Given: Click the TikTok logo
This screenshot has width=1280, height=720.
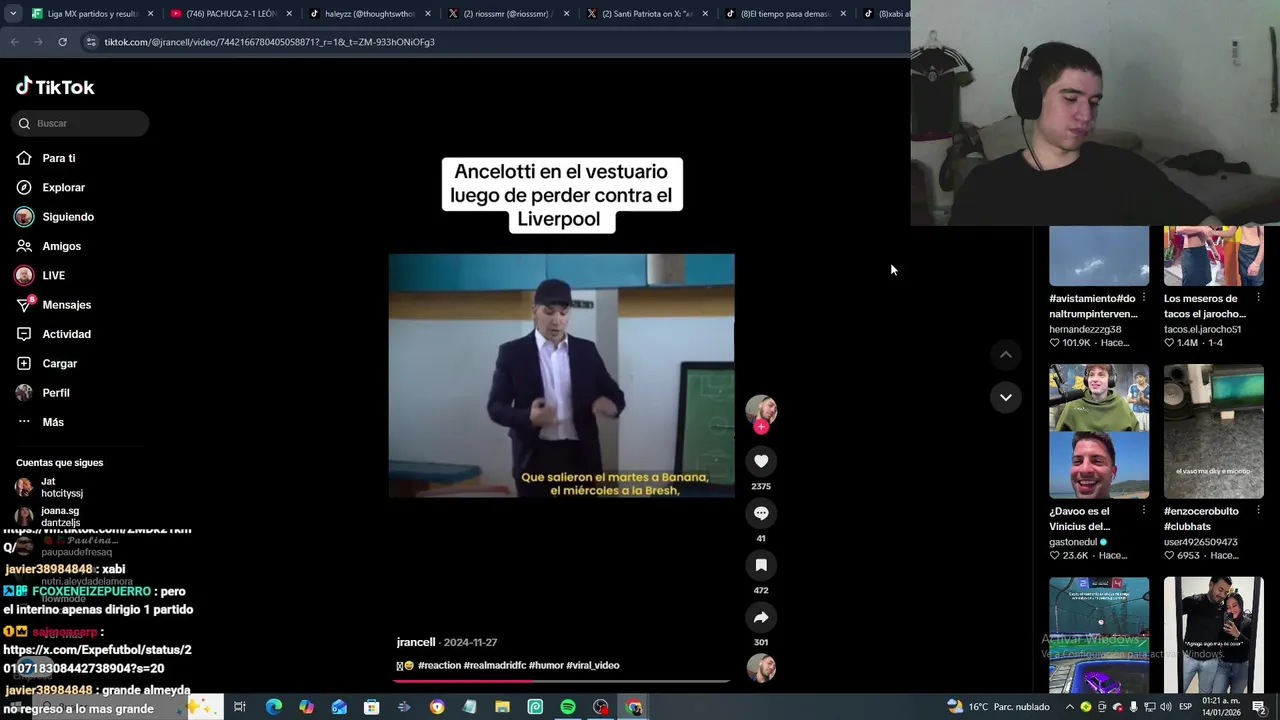Looking at the screenshot, I should (x=55, y=87).
